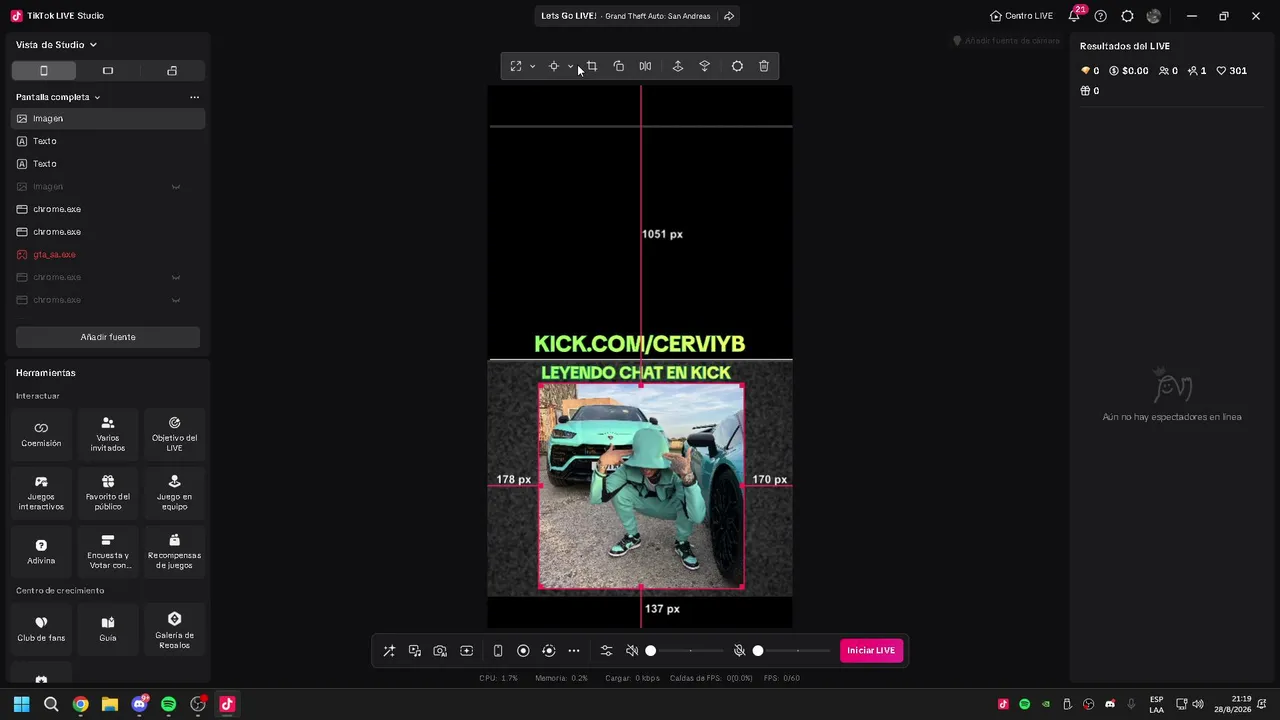This screenshot has height=720, width=1280.
Task: Open Centro LIVE
Action: tap(1021, 16)
